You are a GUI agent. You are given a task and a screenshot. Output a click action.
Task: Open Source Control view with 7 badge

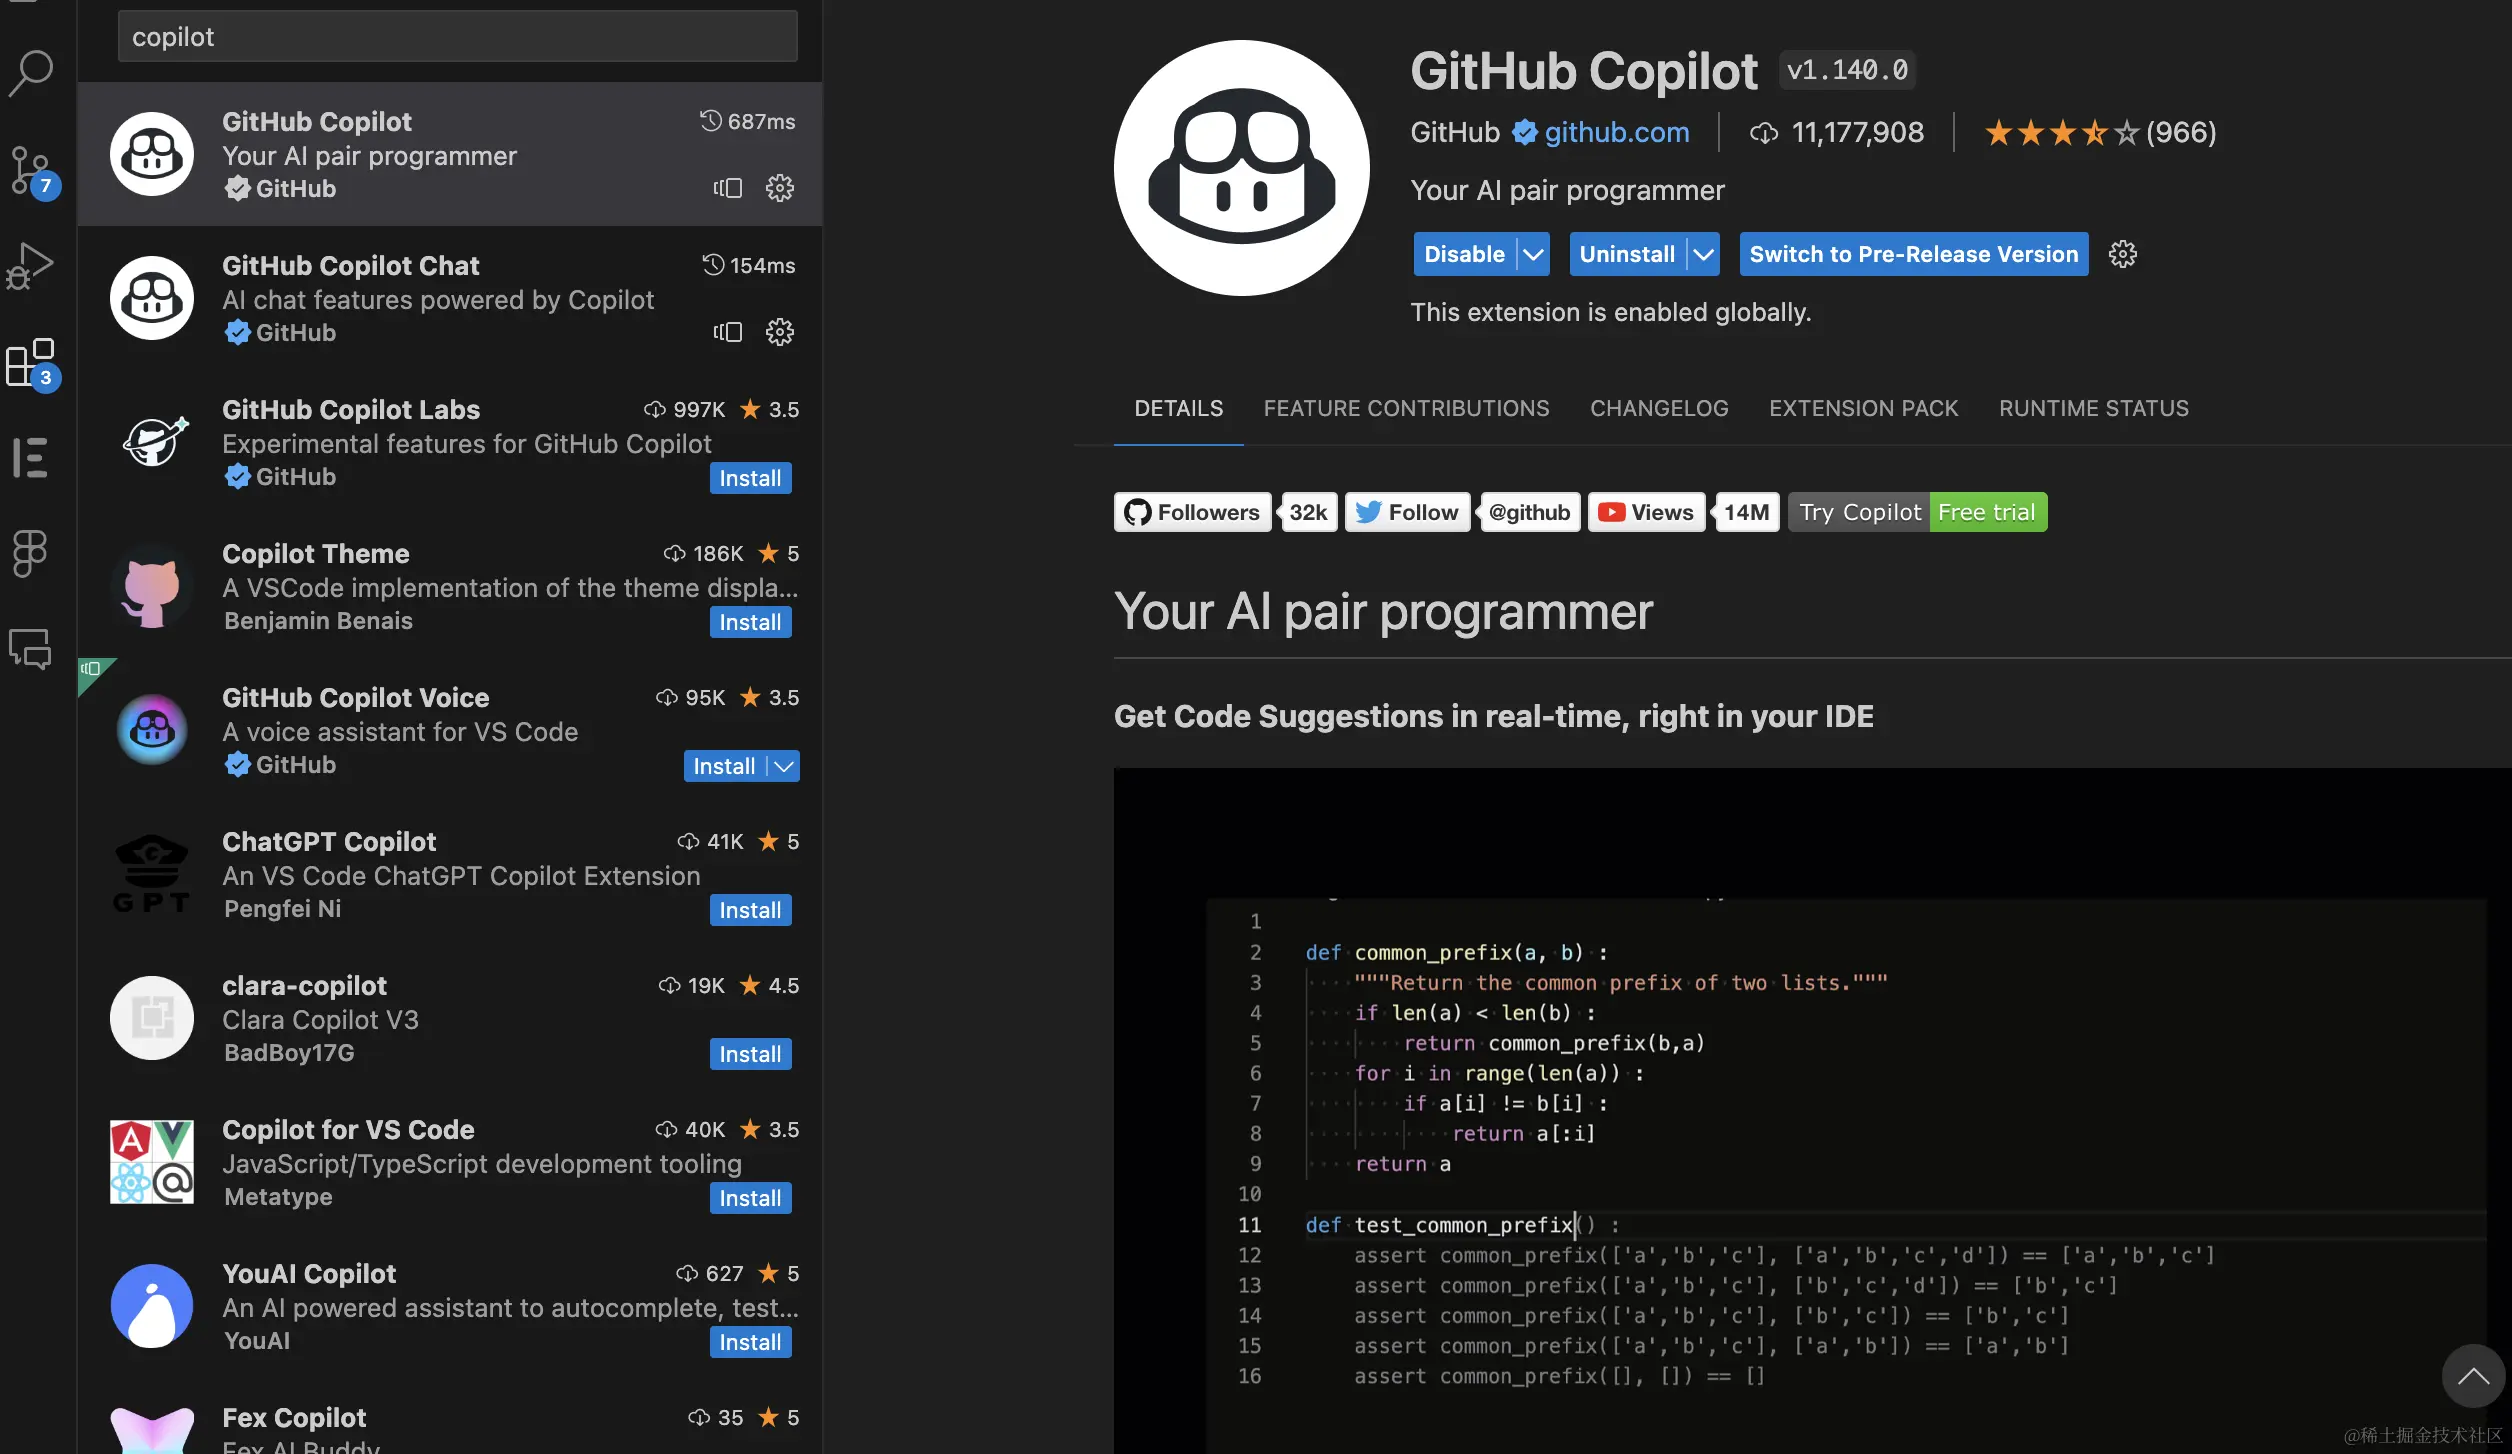tap(31, 170)
